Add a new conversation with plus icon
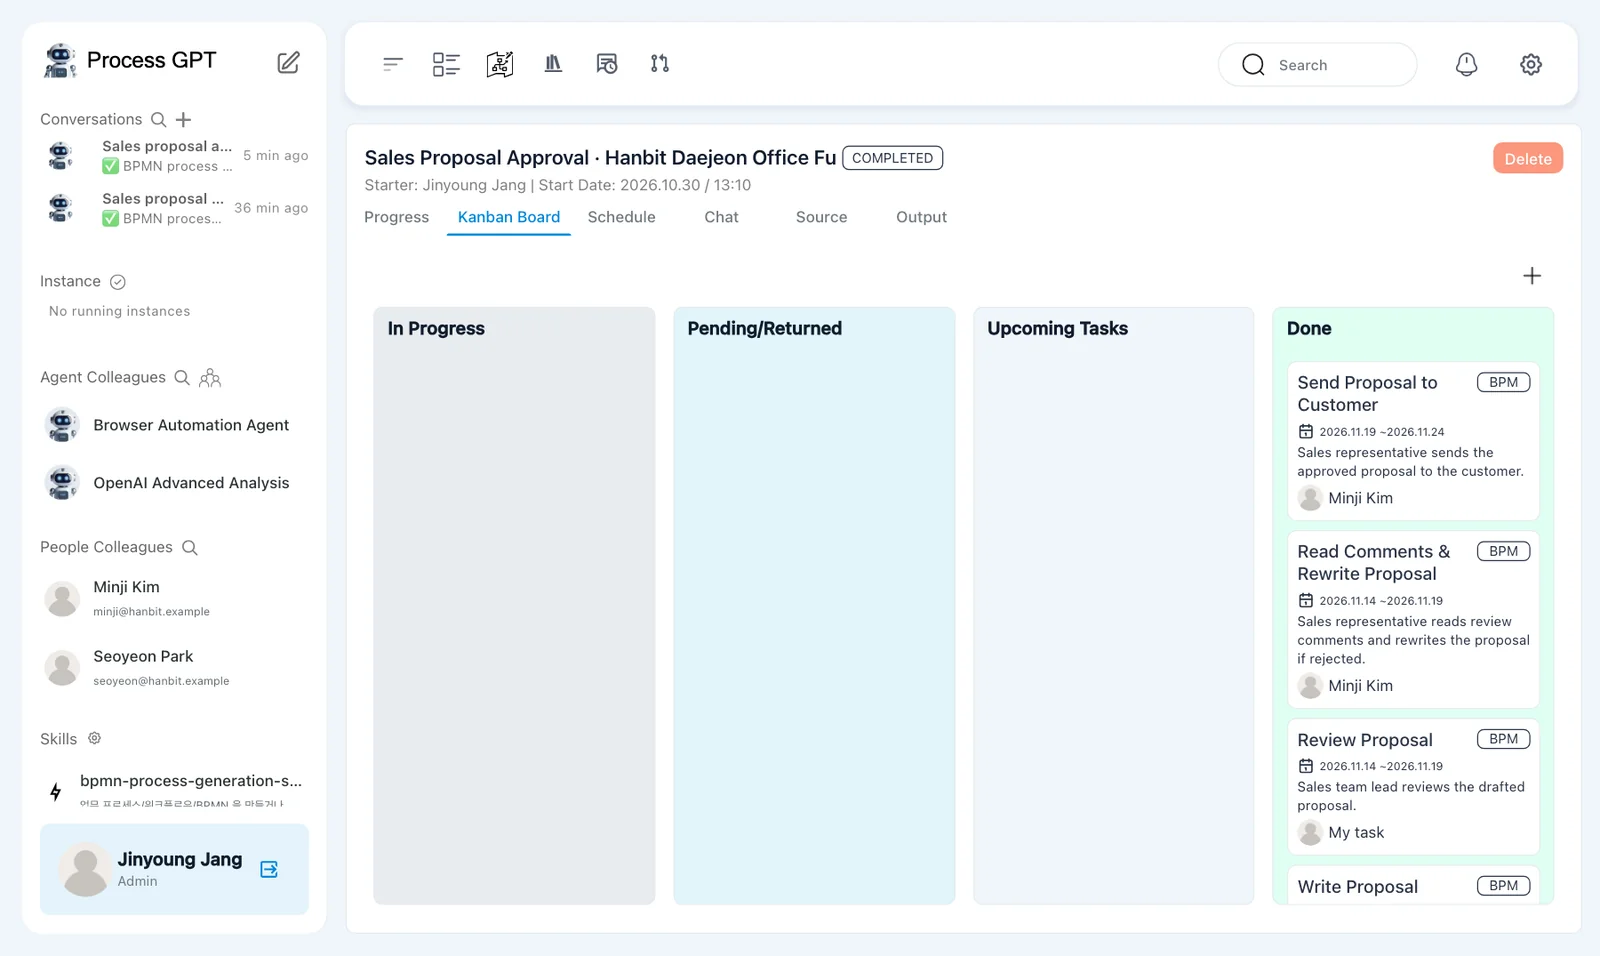This screenshot has width=1600, height=956. click(x=184, y=120)
